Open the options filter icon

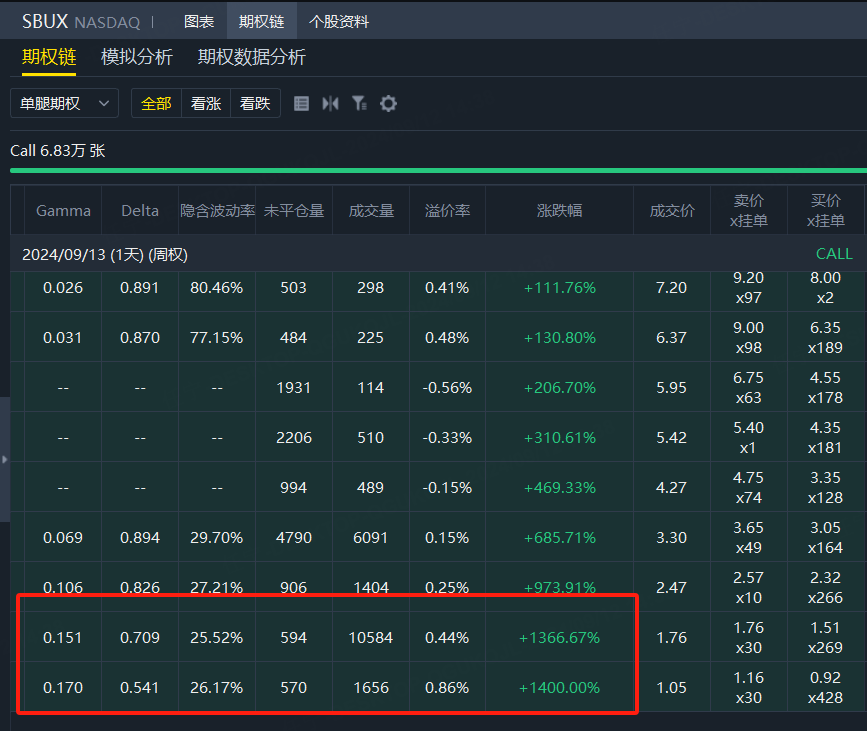coord(359,103)
